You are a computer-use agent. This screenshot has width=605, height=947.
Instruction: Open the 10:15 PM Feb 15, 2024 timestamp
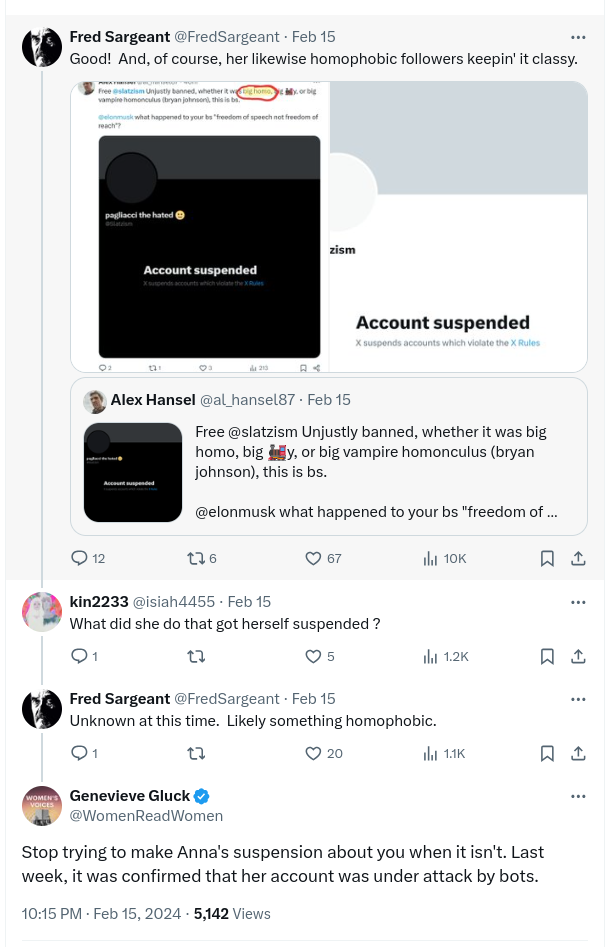point(101,914)
